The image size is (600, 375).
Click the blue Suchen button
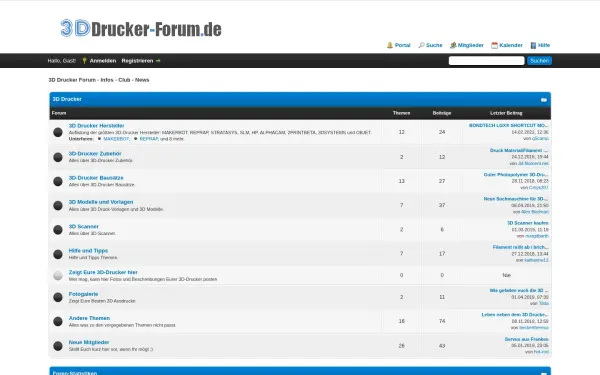tap(540, 60)
